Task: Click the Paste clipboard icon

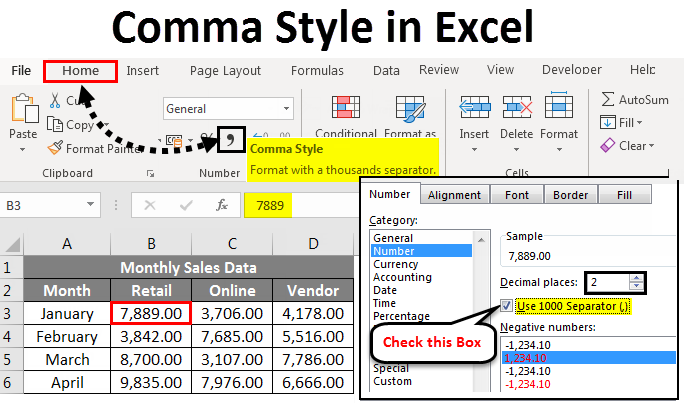Action: (x=24, y=108)
